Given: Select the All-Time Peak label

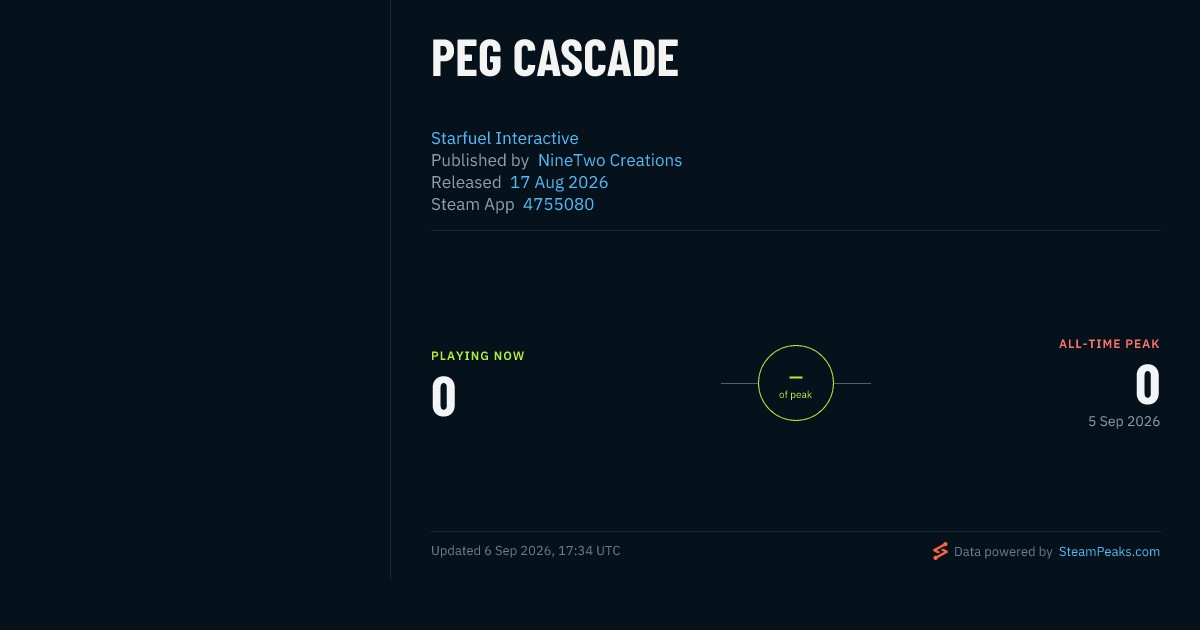Looking at the screenshot, I should point(1109,344).
